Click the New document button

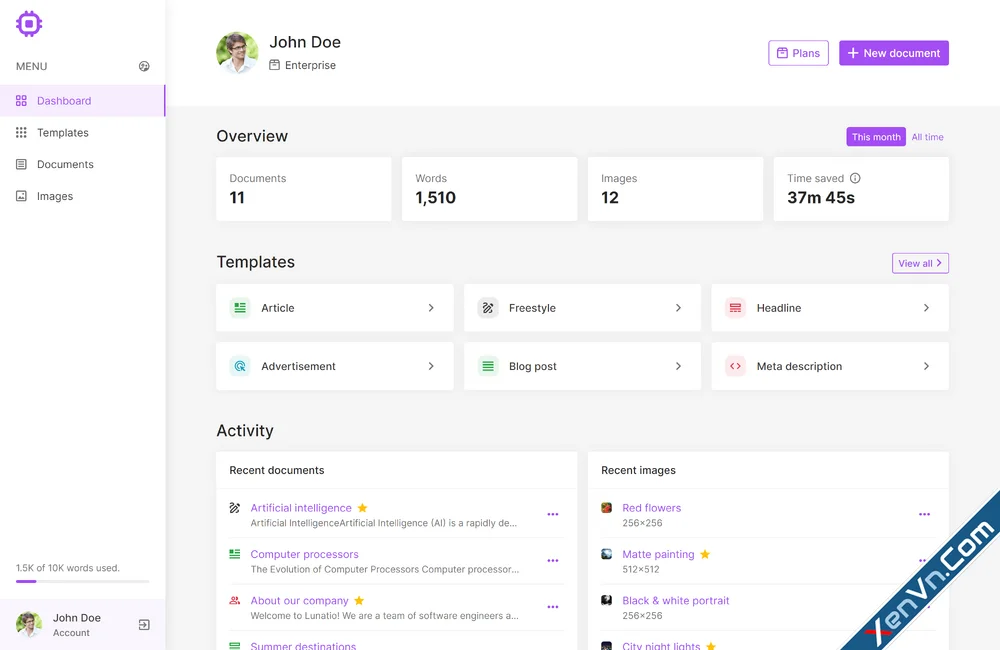[x=893, y=52]
